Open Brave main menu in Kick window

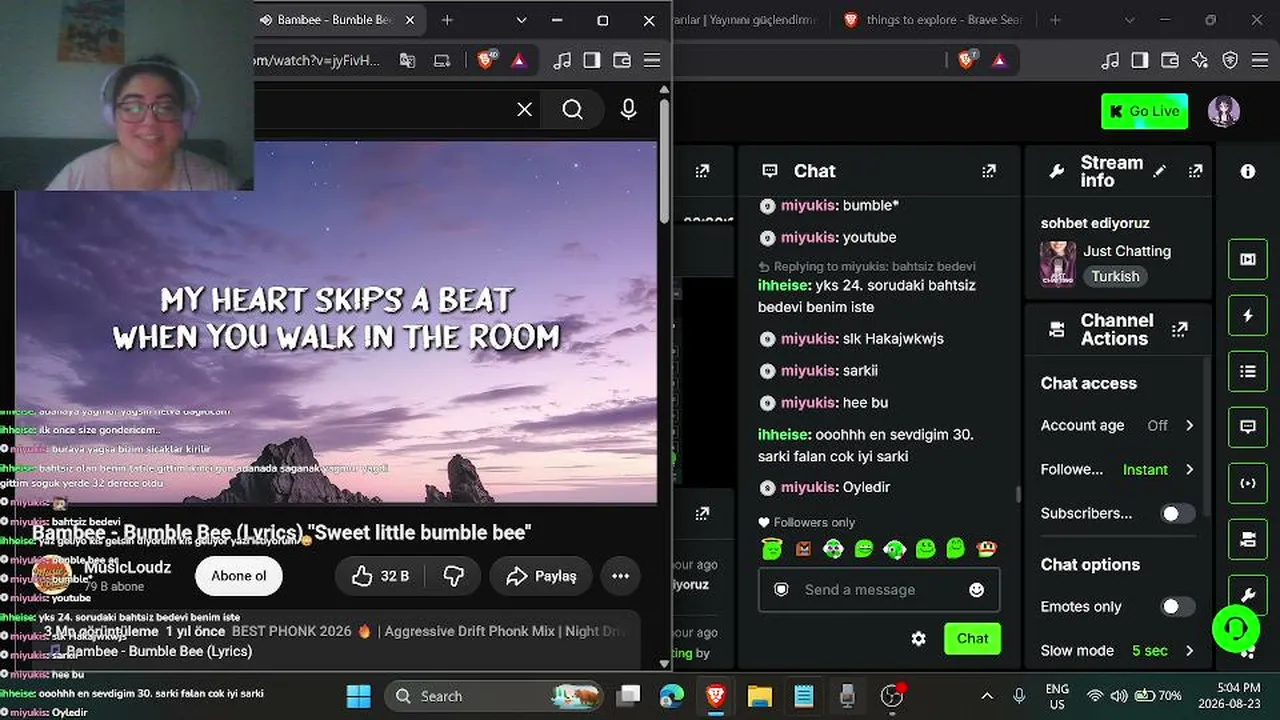(x=1260, y=61)
